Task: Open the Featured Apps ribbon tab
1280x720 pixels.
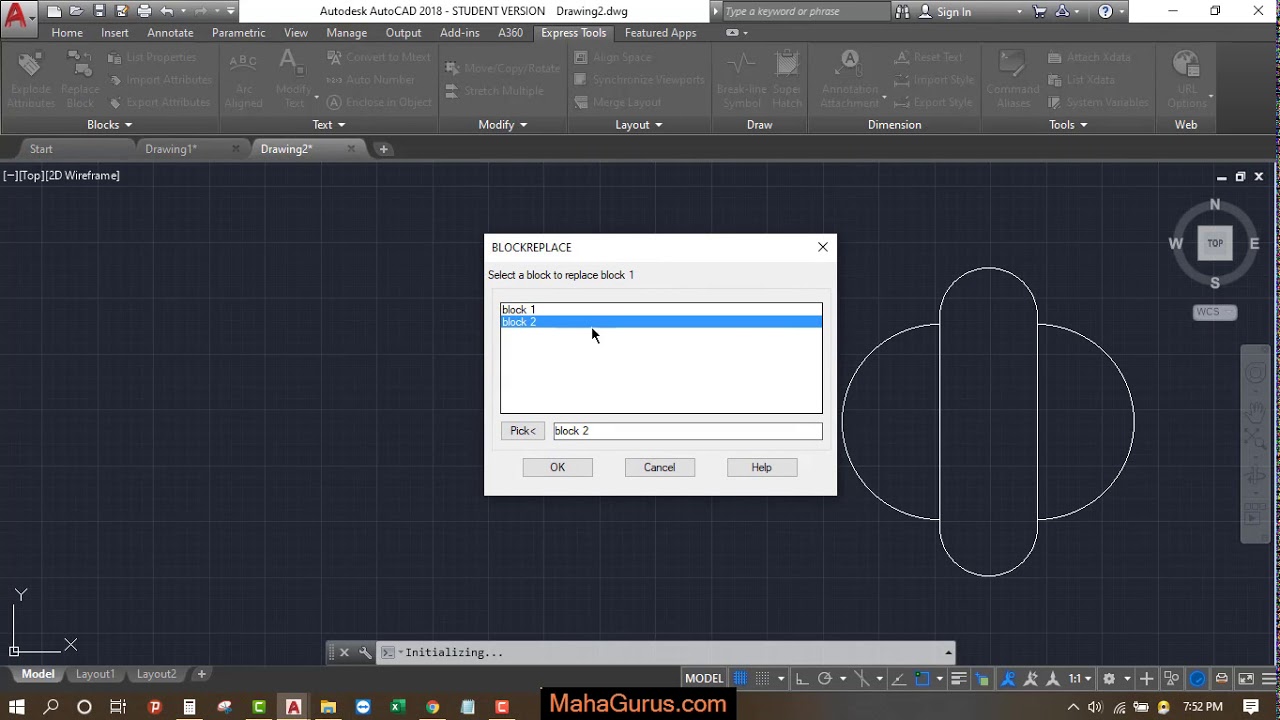Action: [660, 33]
